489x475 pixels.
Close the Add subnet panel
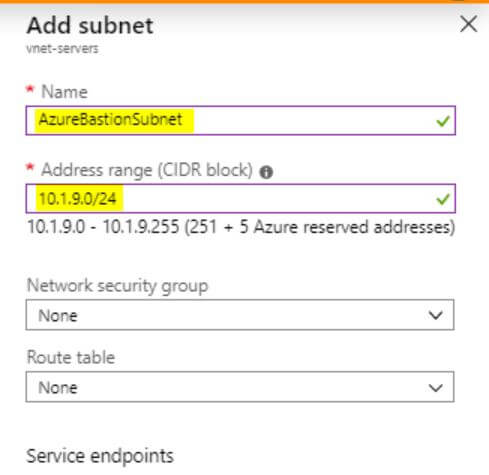coord(469,24)
